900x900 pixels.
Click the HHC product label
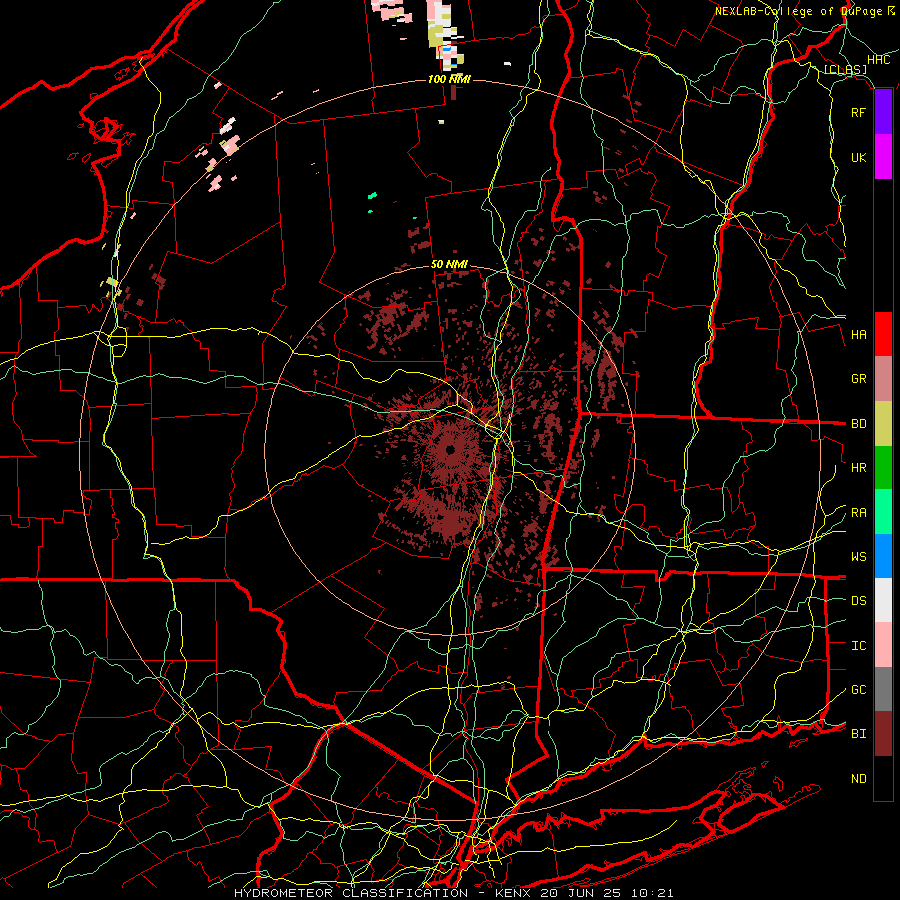coord(878,60)
